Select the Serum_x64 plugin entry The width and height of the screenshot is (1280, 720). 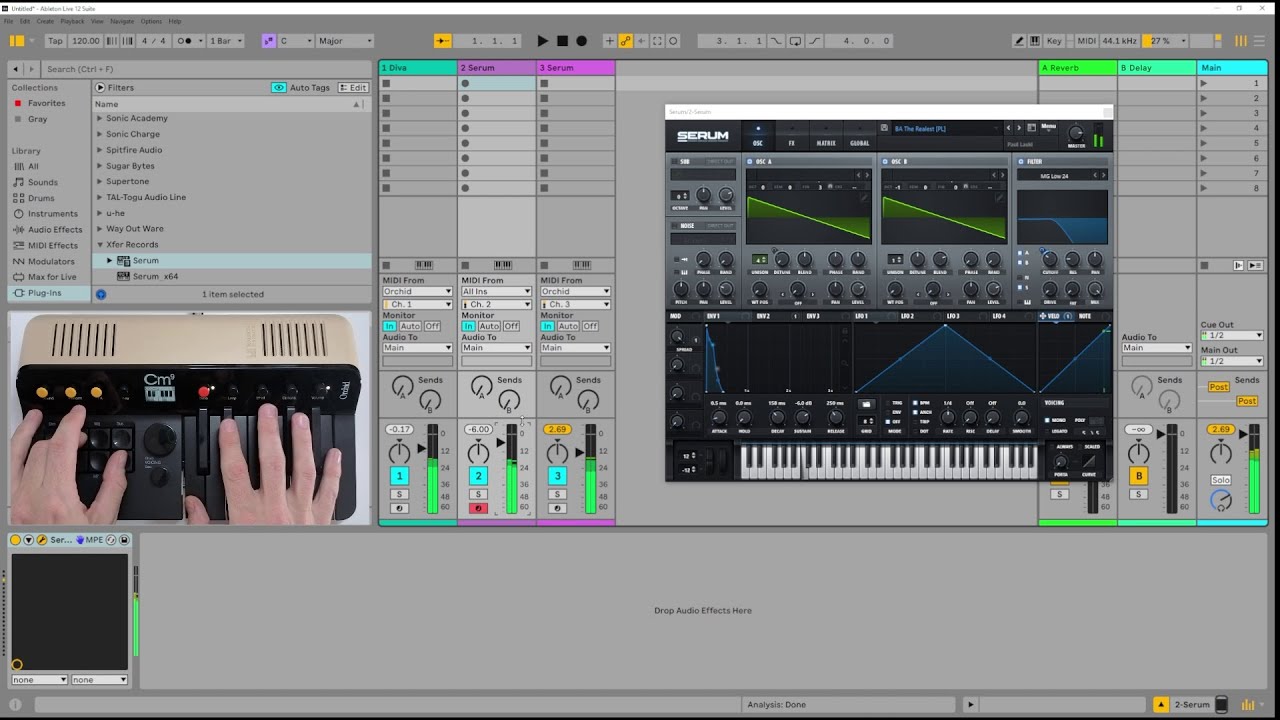click(155, 277)
